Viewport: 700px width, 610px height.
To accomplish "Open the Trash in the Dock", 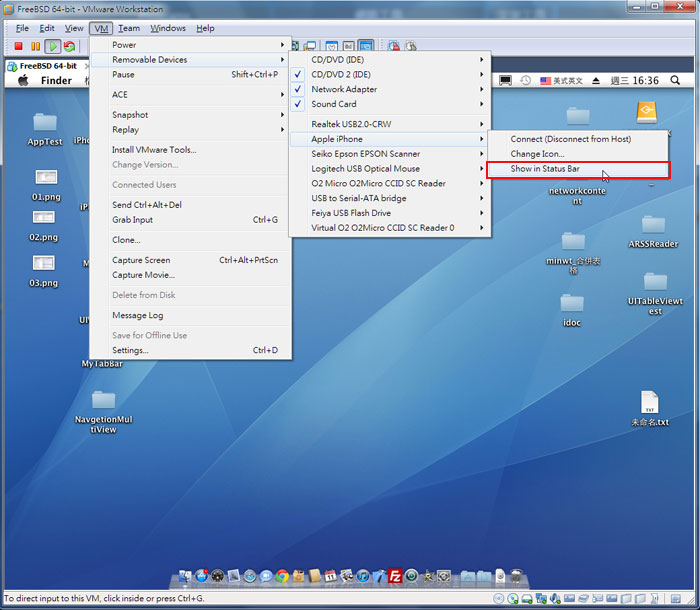I will (x=516, y=576).
